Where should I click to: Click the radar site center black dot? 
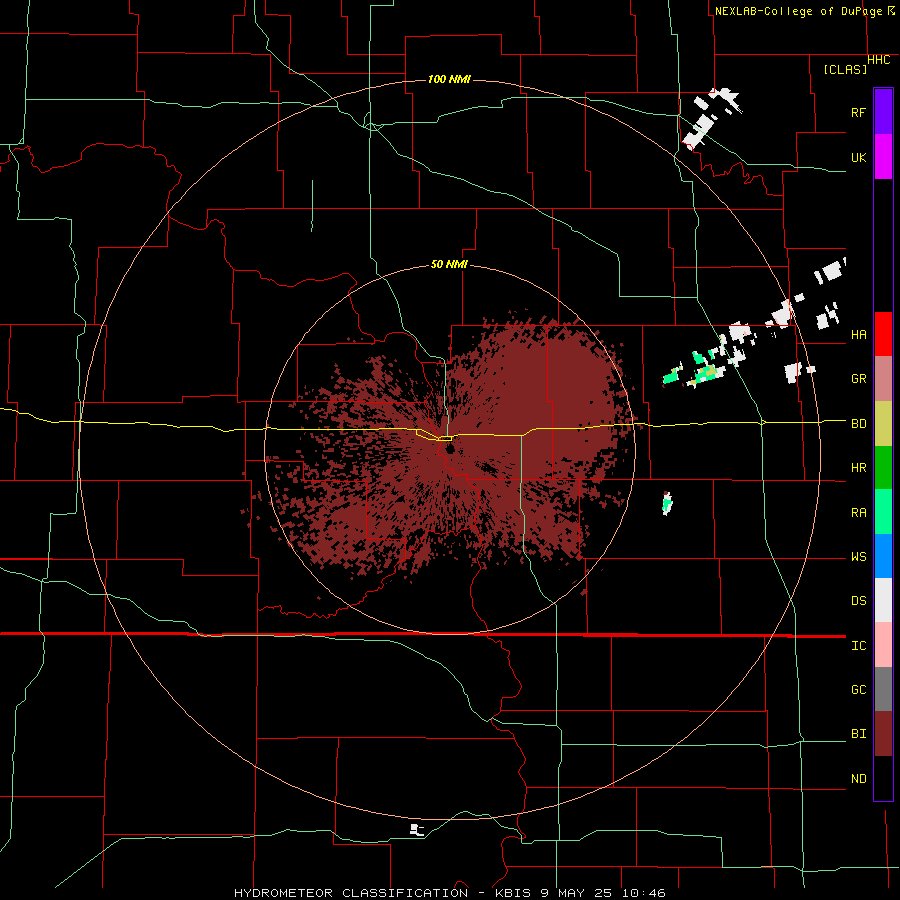(x=450, y=448)
